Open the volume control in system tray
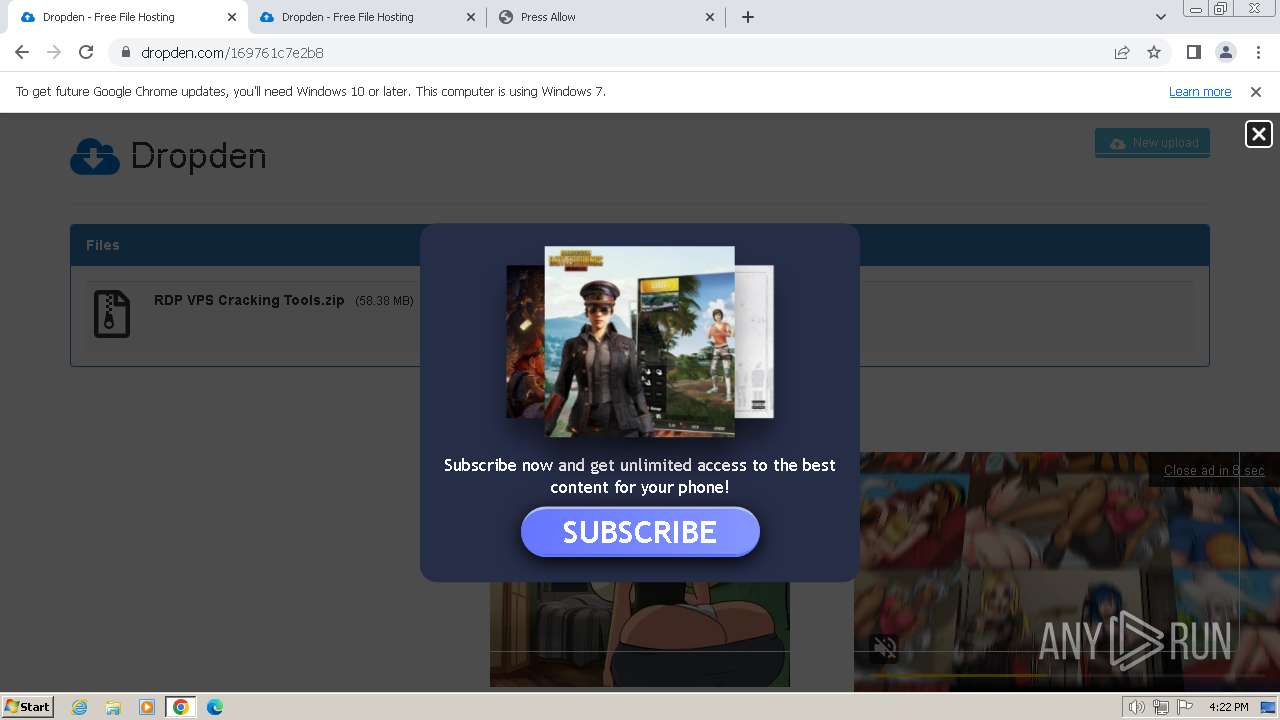Screen dimensions: 1280x720 pos(1137,707)
